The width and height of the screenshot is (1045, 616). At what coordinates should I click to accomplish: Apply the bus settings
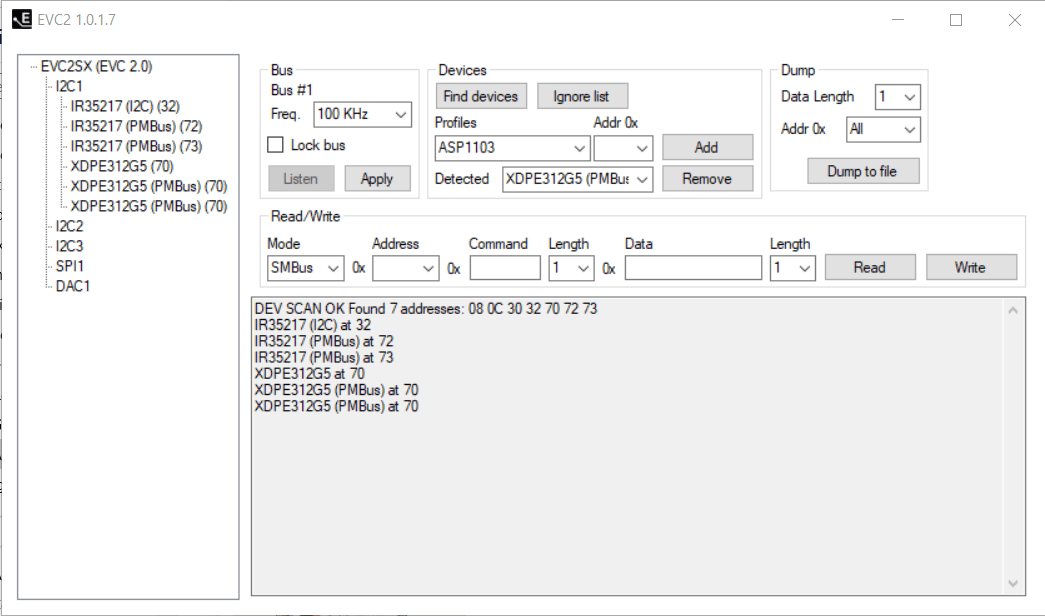pyautogui.click(x=377, y=179)
